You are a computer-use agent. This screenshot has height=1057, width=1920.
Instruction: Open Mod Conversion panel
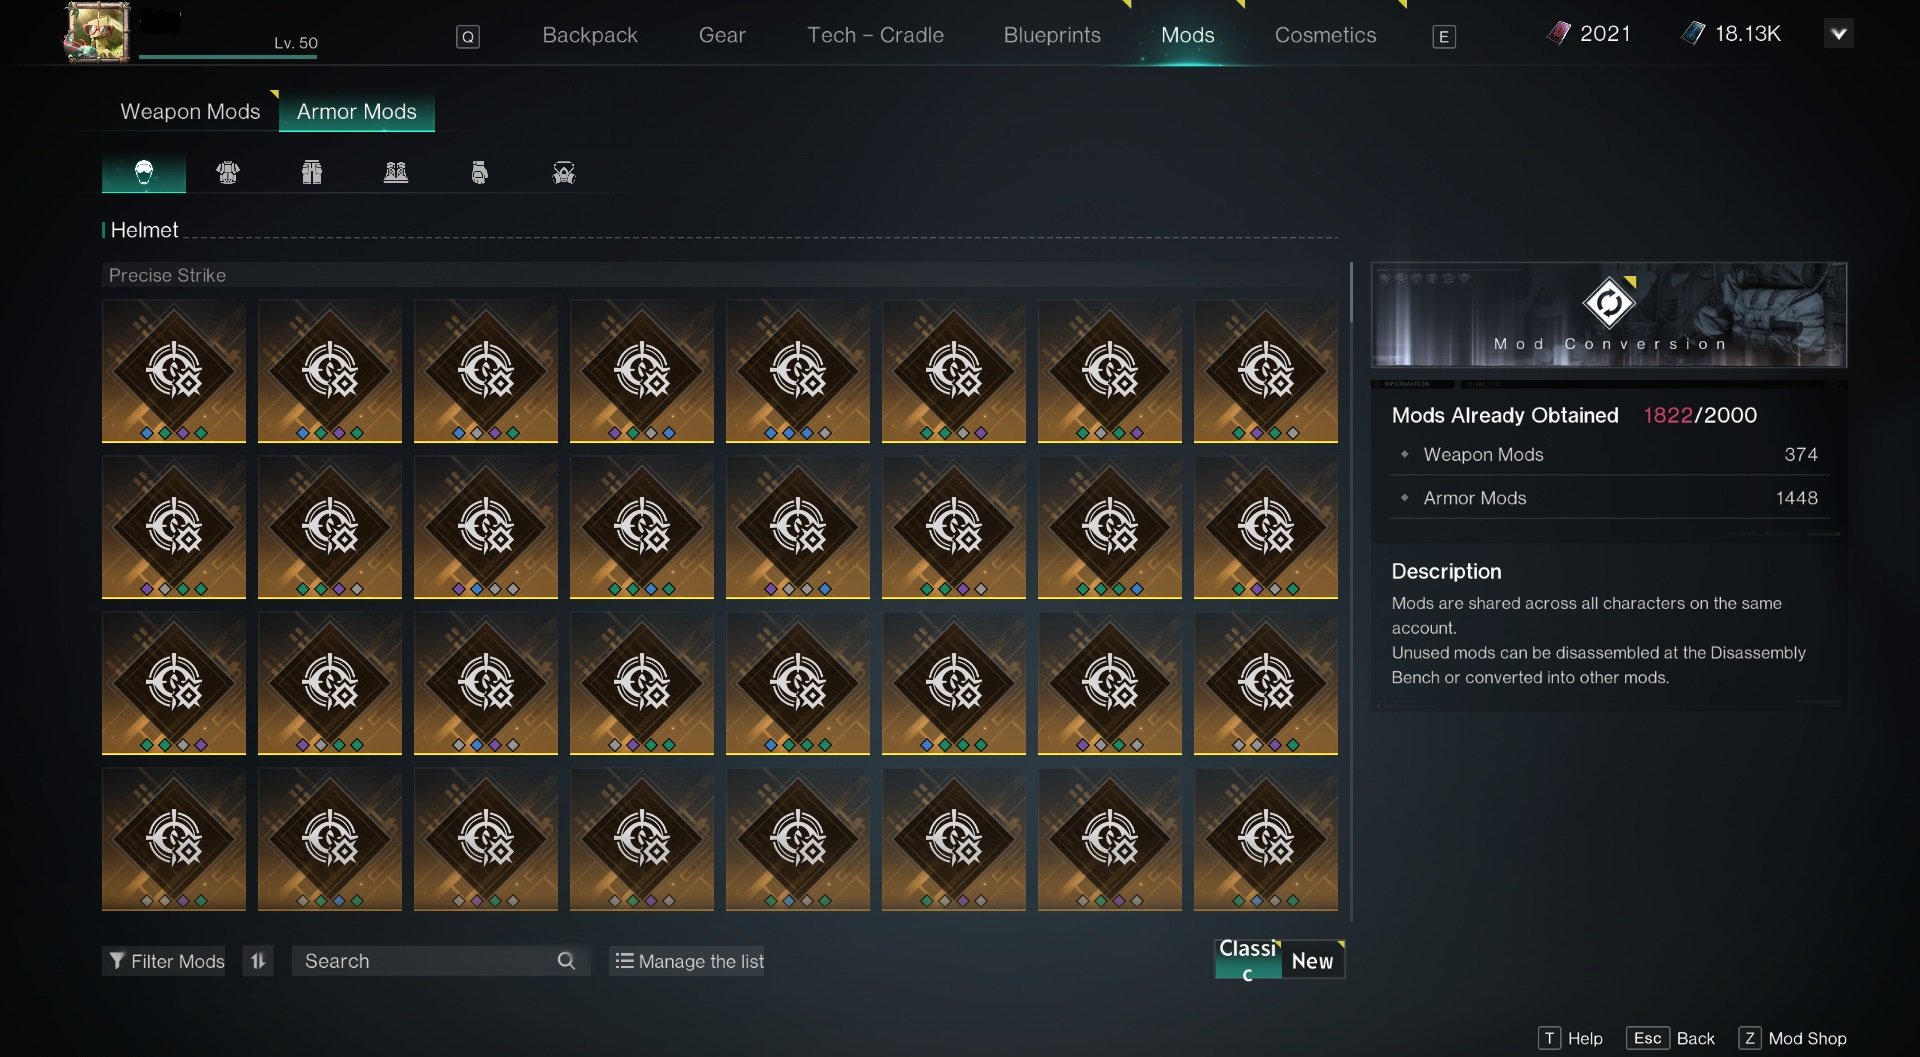click(x=1608, y=315)
